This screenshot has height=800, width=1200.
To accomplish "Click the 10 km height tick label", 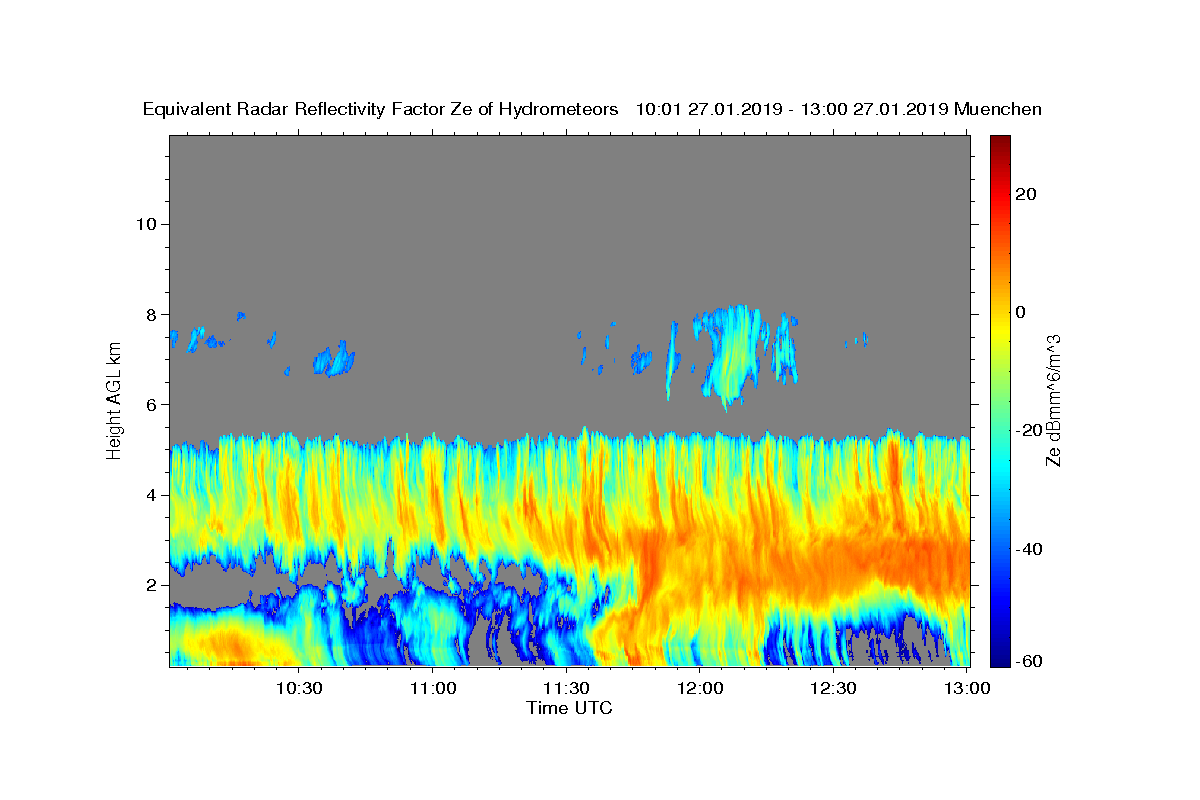I will [147, 224].
